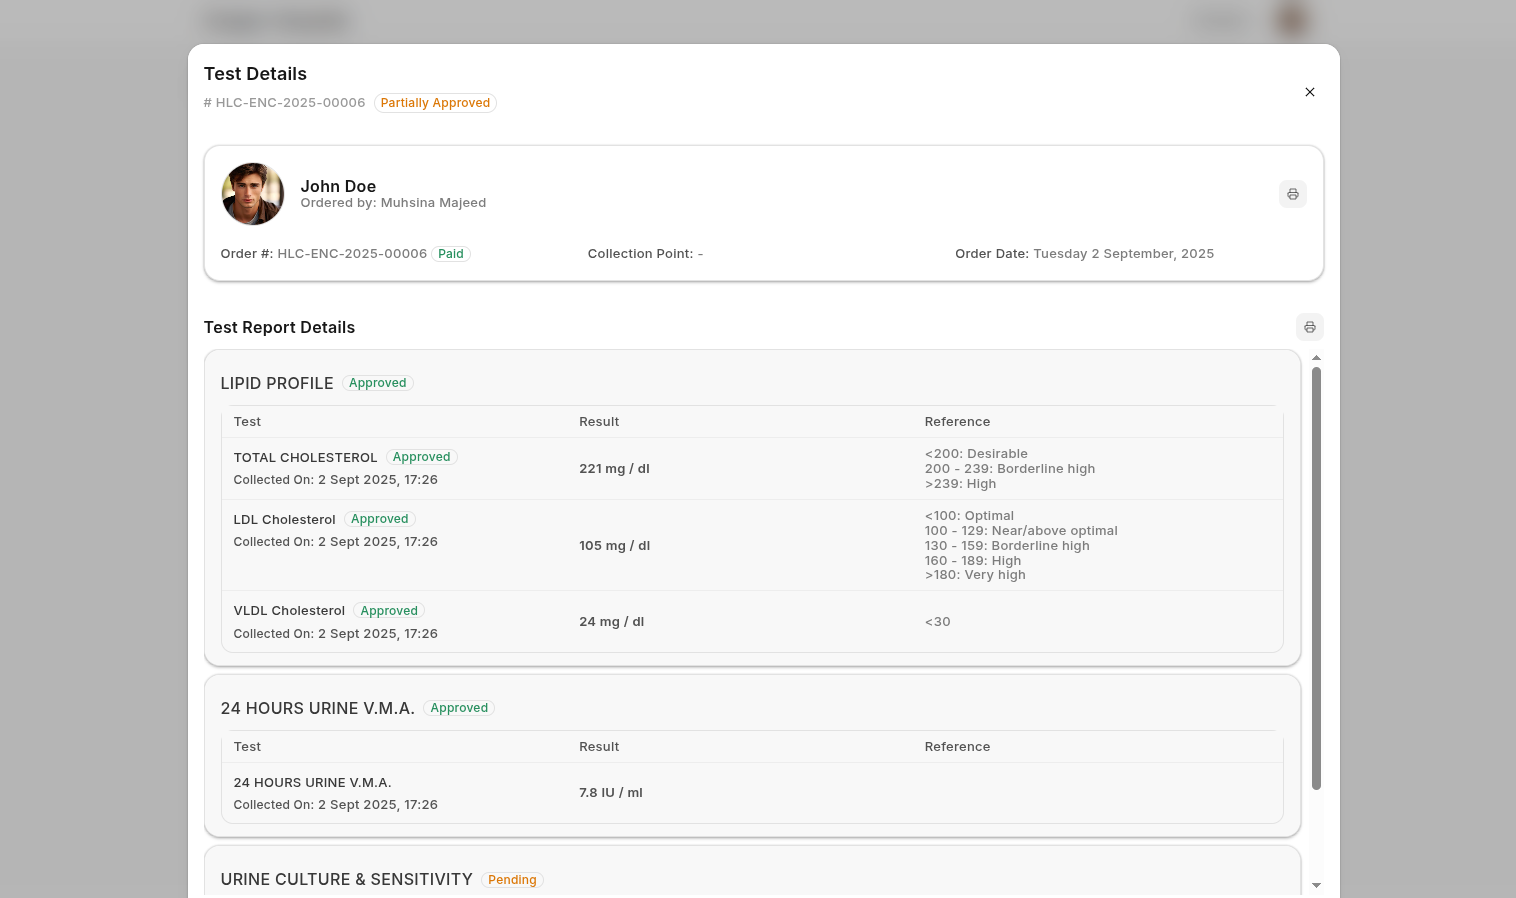Select the URINE CULTURE & SENSITIVITY heading
1516x898 pixels.
[346, 880]
